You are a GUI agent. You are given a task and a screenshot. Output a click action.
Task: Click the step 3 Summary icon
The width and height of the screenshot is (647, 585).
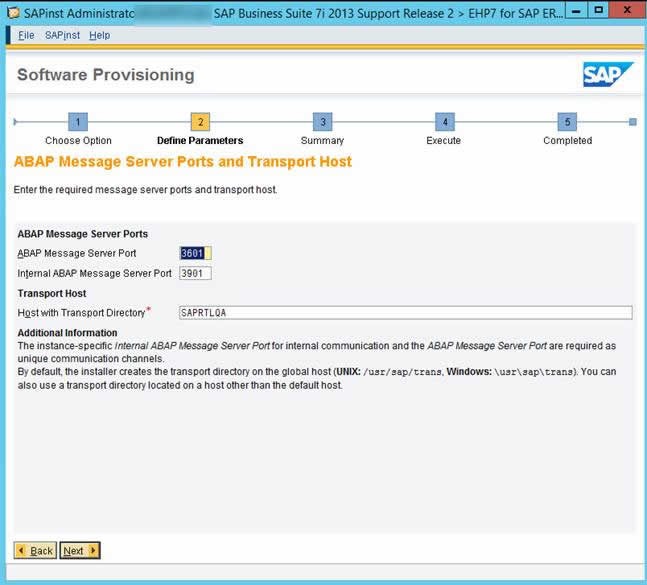point(323,122)
